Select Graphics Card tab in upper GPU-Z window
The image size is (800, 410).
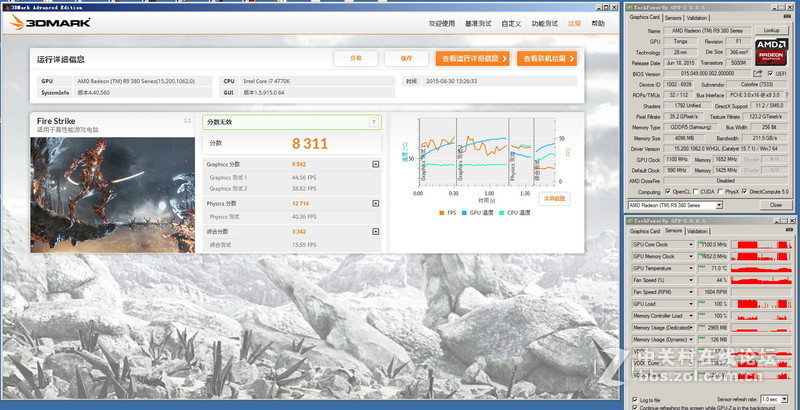point(645,17)
